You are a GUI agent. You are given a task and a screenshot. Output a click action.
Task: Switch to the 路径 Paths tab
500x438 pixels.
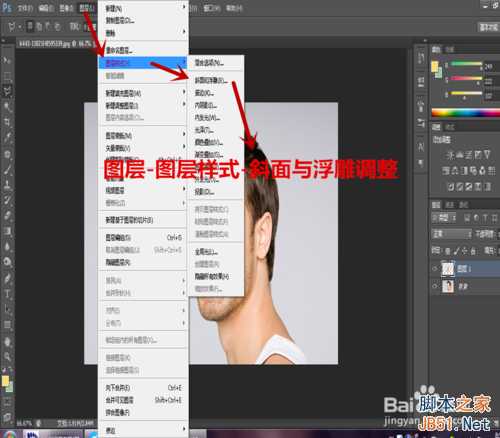pyautogui.click(x=464, y=204)
